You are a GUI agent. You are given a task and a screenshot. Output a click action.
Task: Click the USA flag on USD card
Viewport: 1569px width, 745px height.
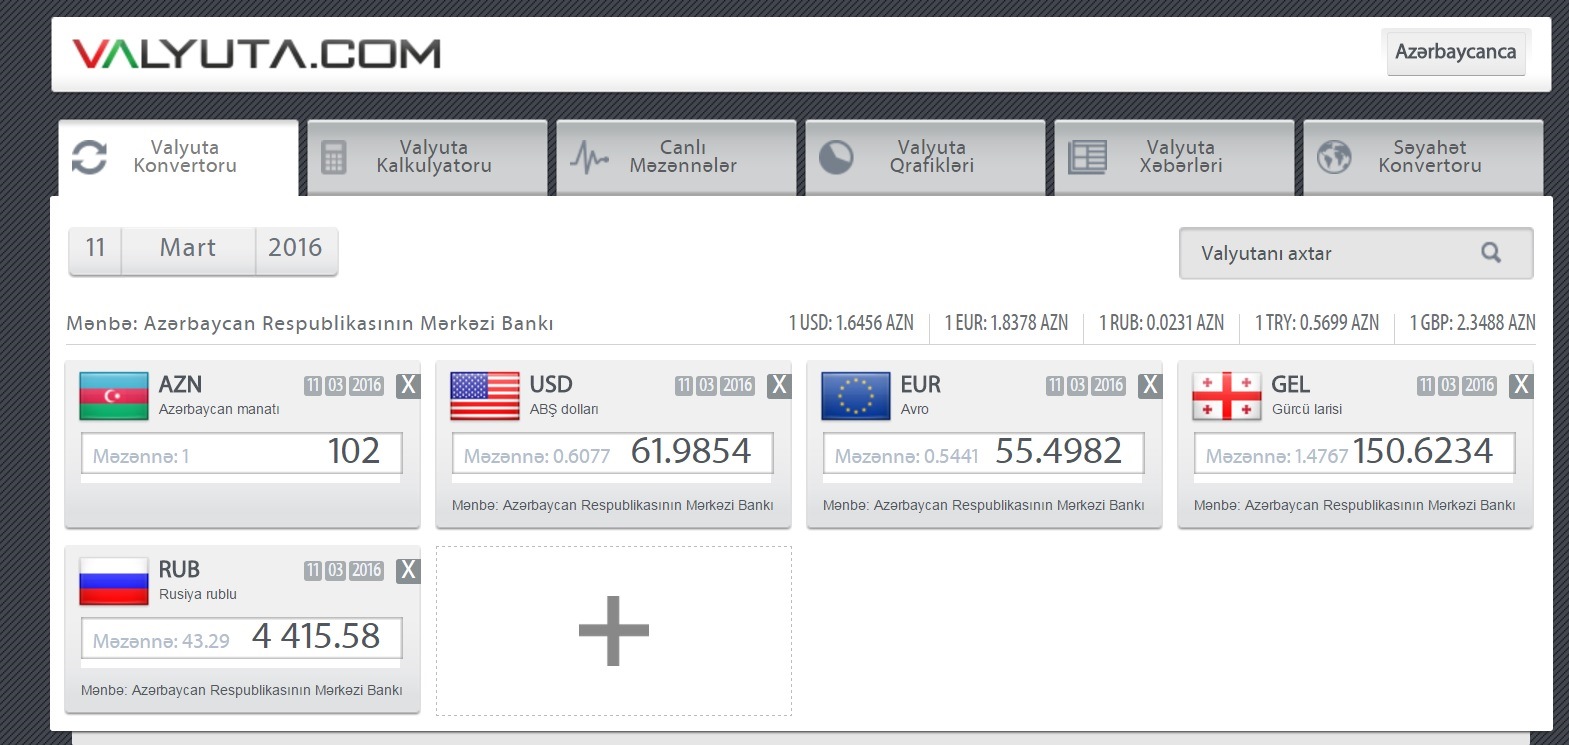click(485, 396)
